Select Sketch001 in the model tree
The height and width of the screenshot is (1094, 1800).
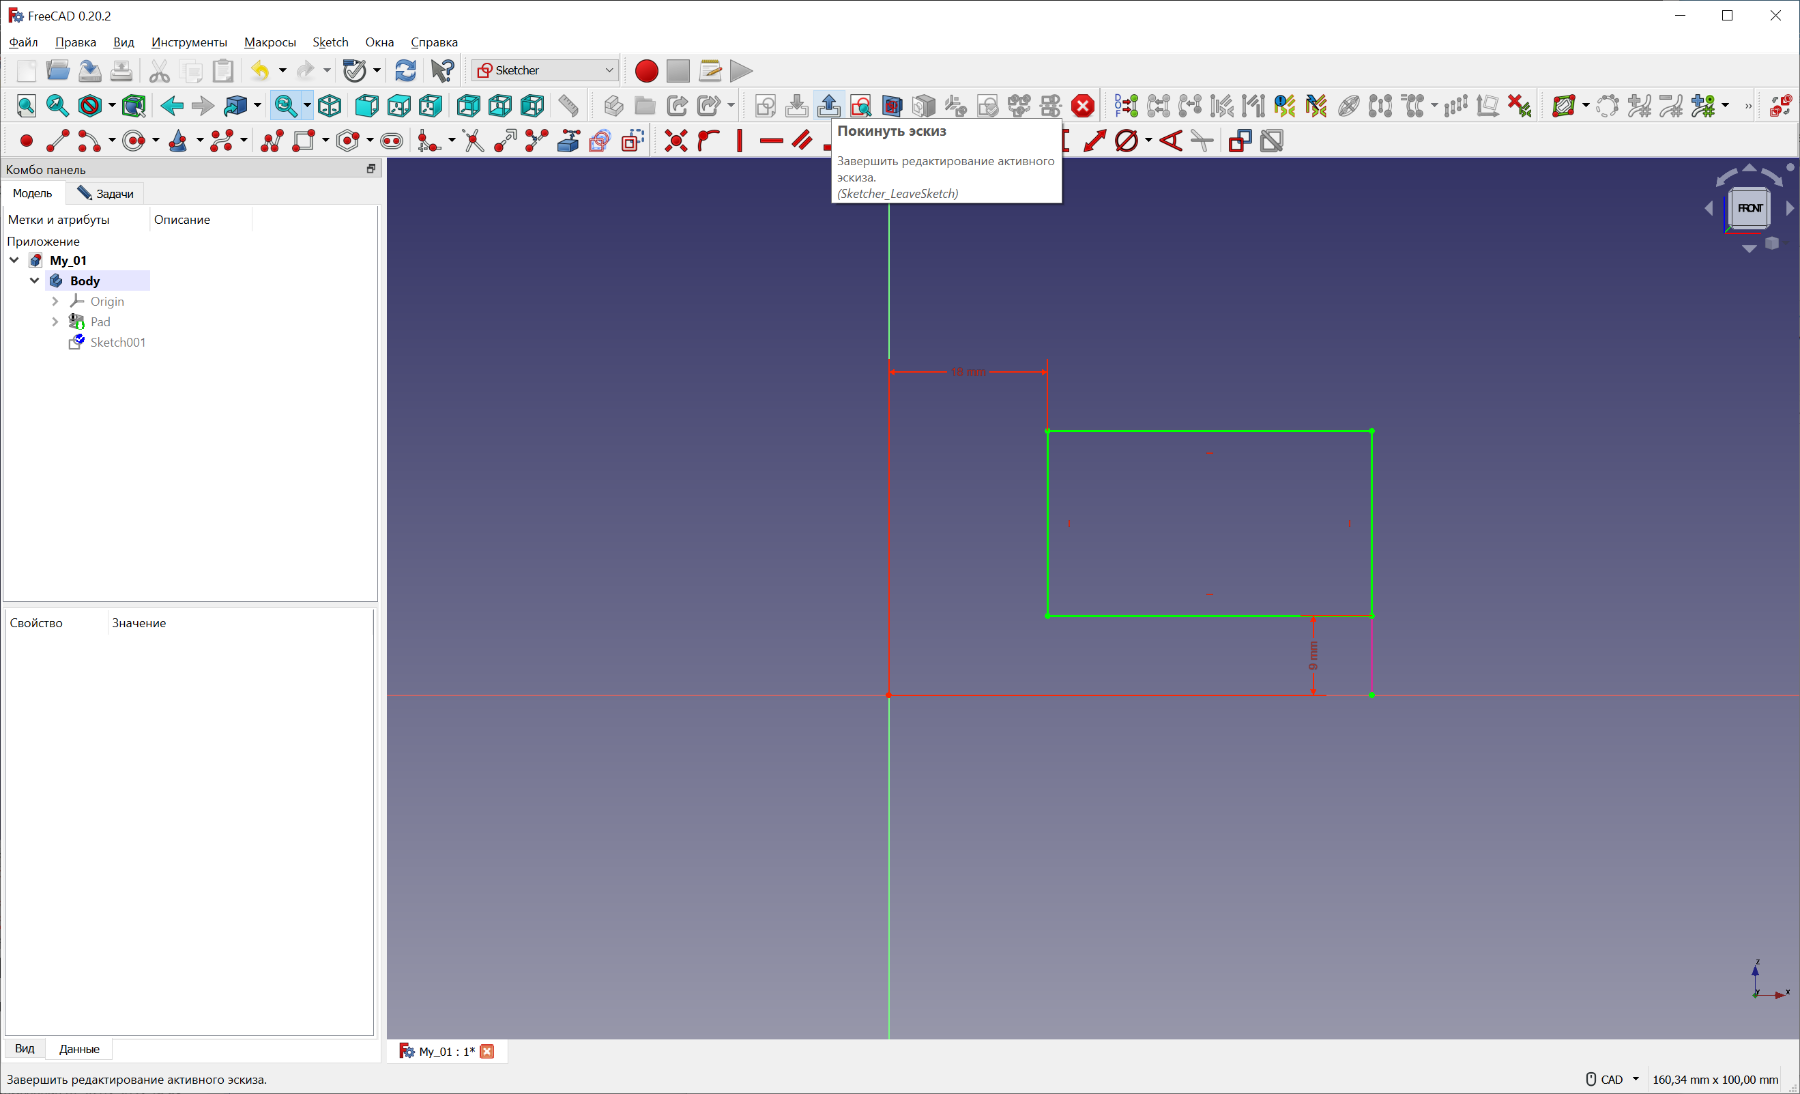117,342
